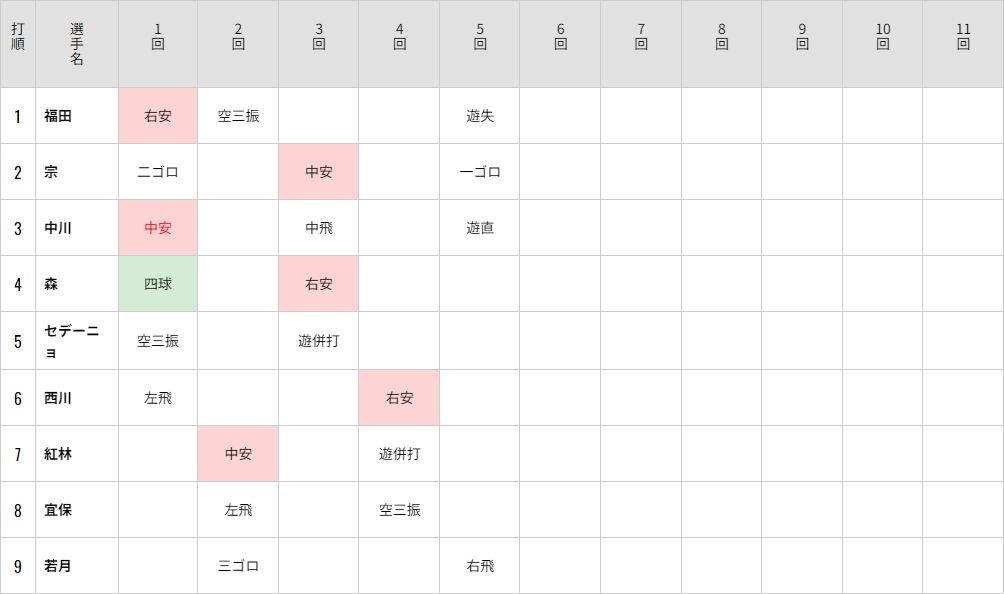Click player name 紅林

point(58,454)
